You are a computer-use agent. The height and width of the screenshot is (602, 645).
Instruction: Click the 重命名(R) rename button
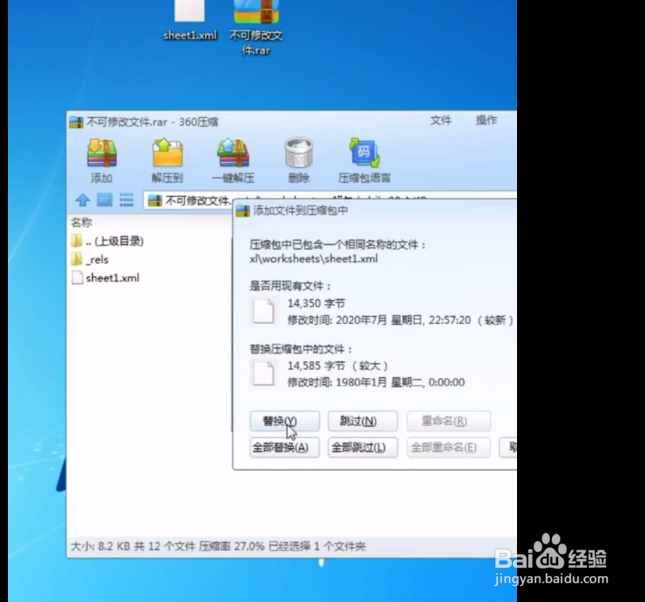(448, 421)
